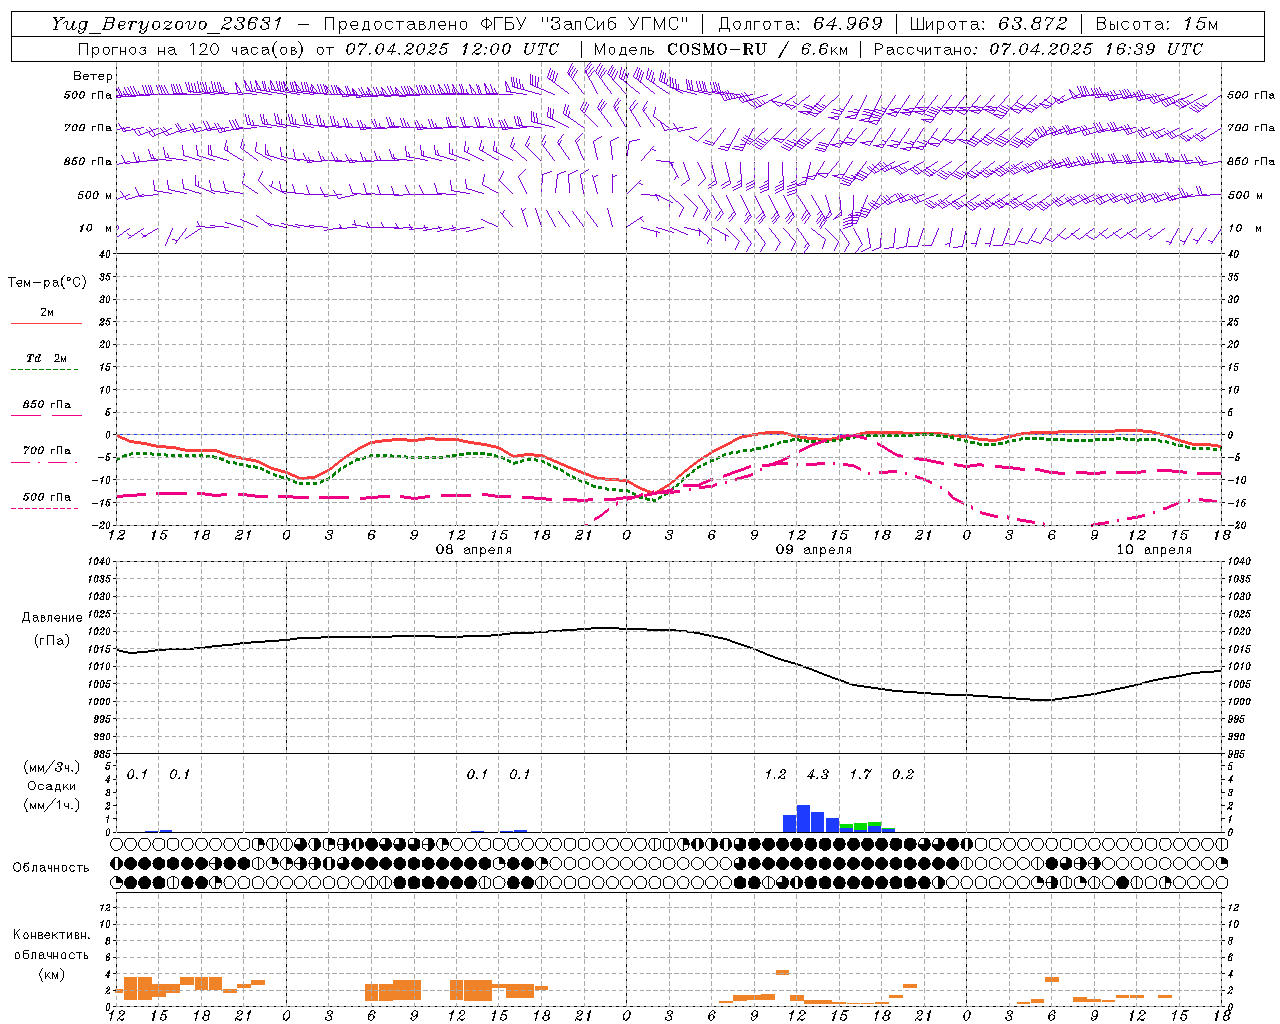Click the tallest blue precipitation bar
The image size is (1280, 1024).
(x=803, y=818)
